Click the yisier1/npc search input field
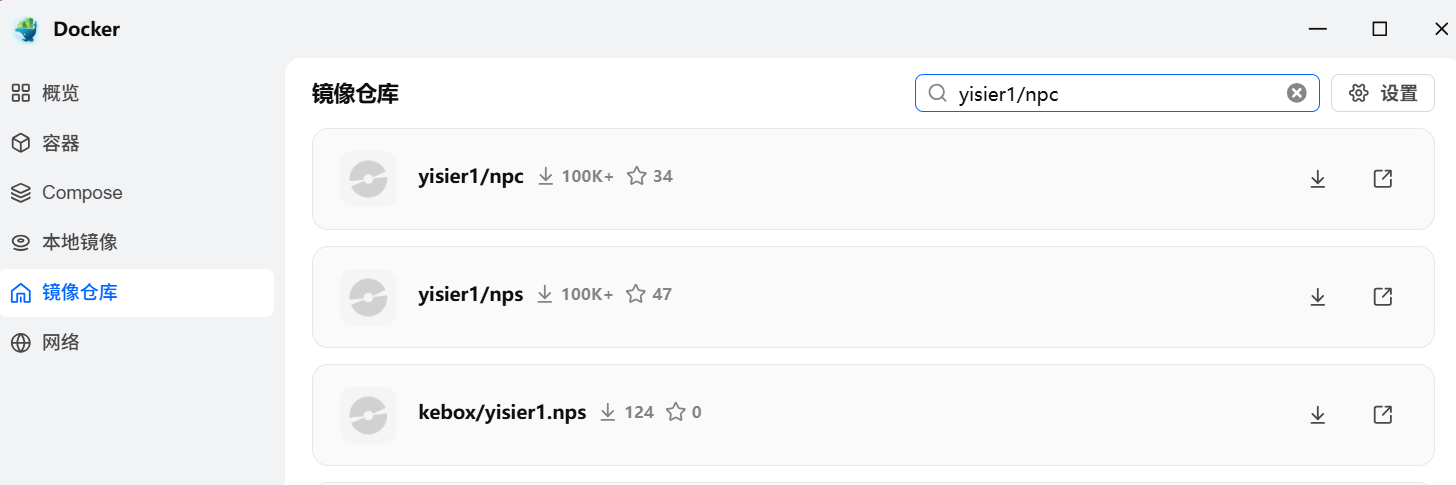Image resolution: width=1456 pixels, height=485 pixels. (1110, 93)
